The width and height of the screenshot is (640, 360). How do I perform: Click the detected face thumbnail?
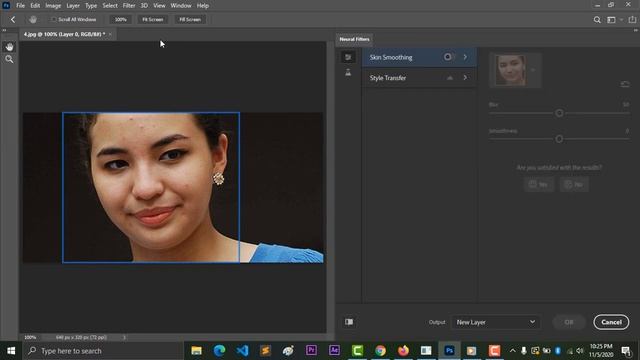tap(510, 70)
